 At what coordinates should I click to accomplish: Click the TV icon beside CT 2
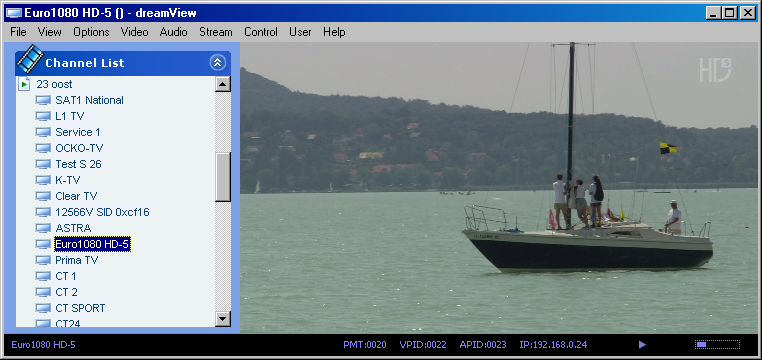click(x=43, y=293)
